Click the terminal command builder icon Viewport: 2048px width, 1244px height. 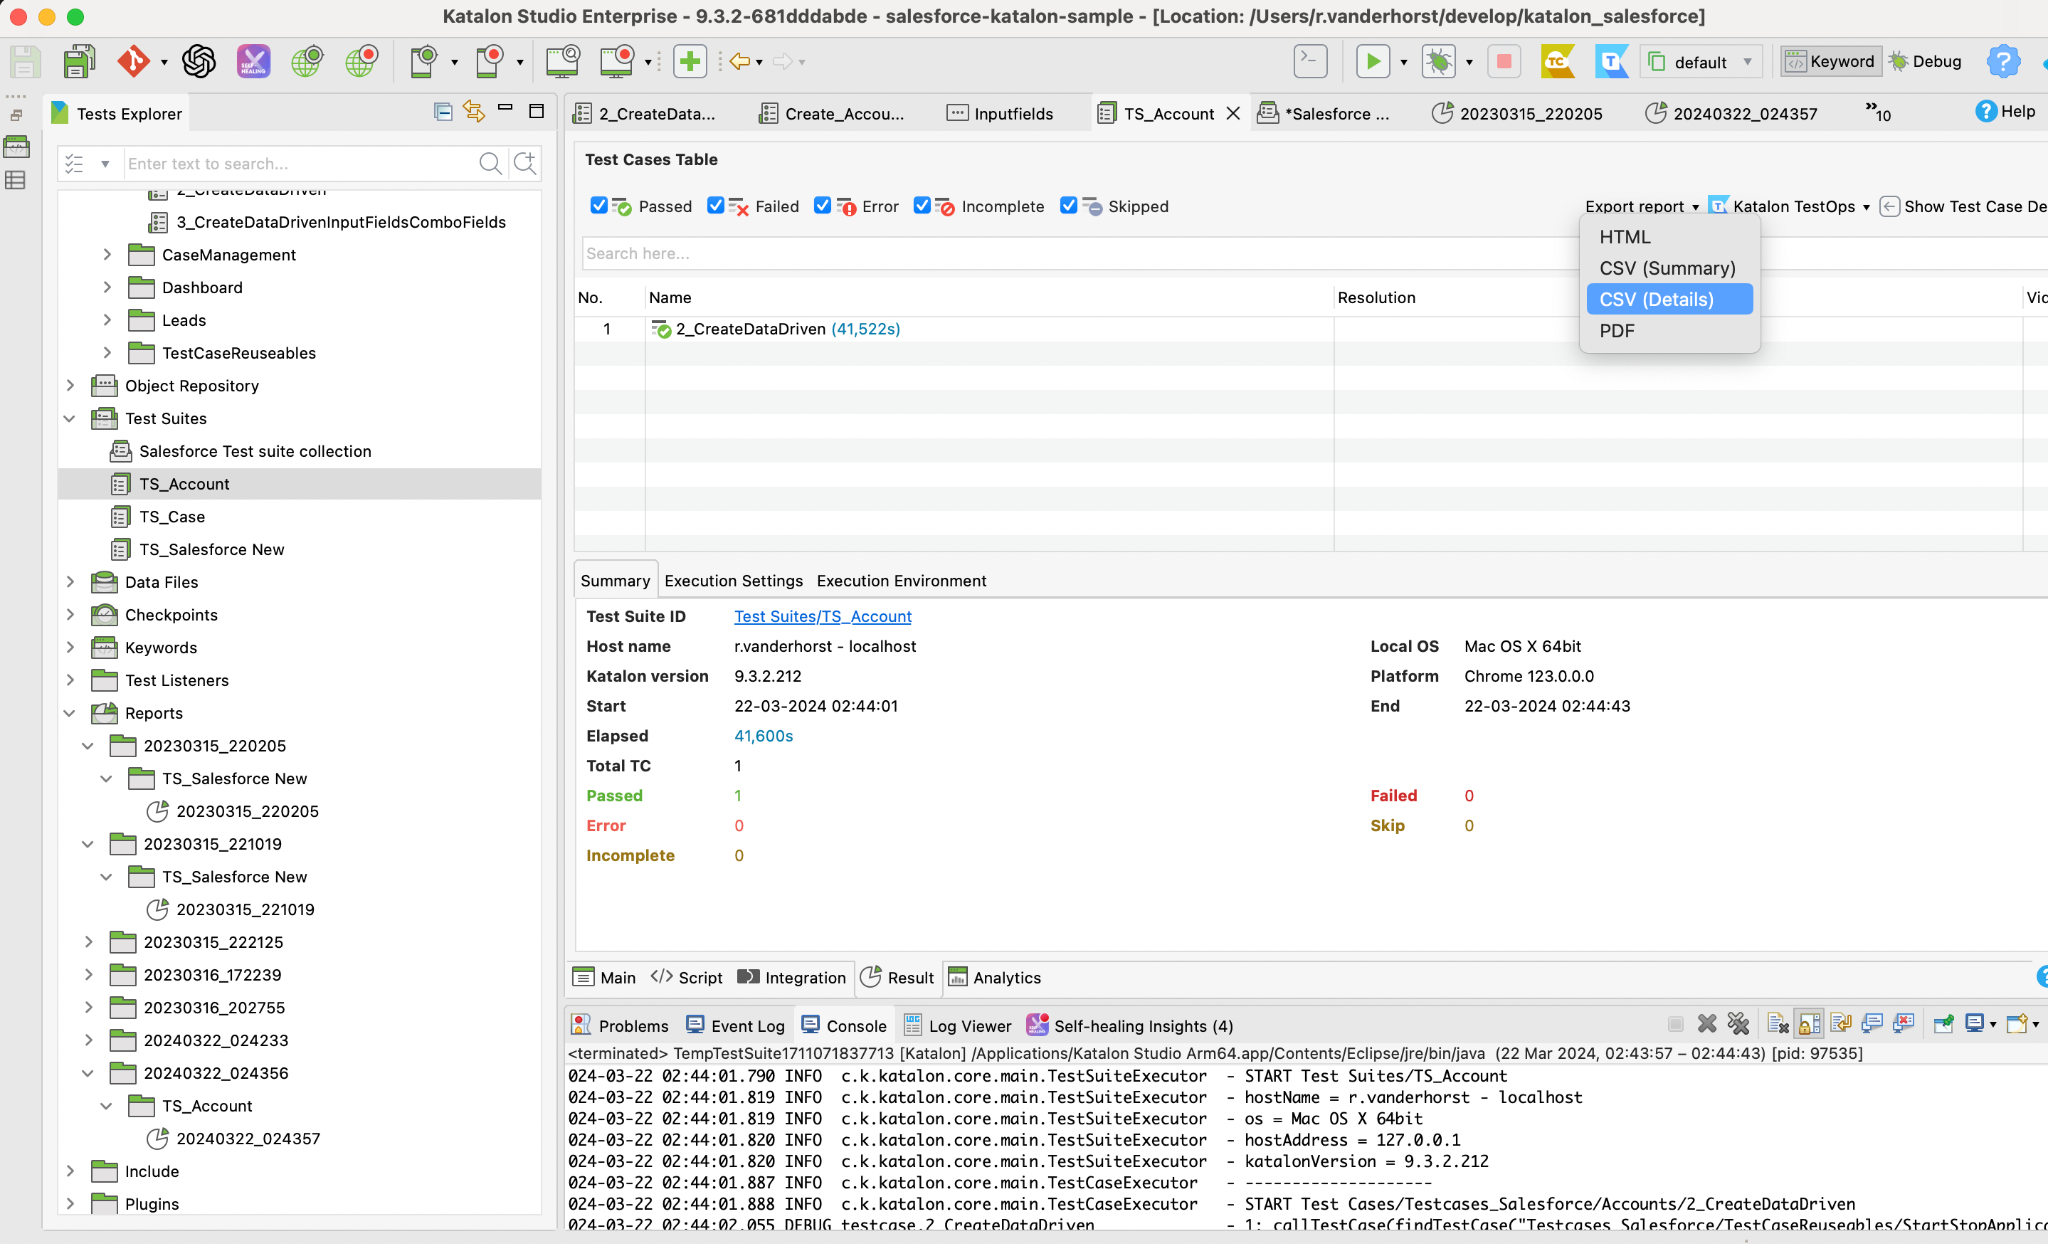(1310, 62)
